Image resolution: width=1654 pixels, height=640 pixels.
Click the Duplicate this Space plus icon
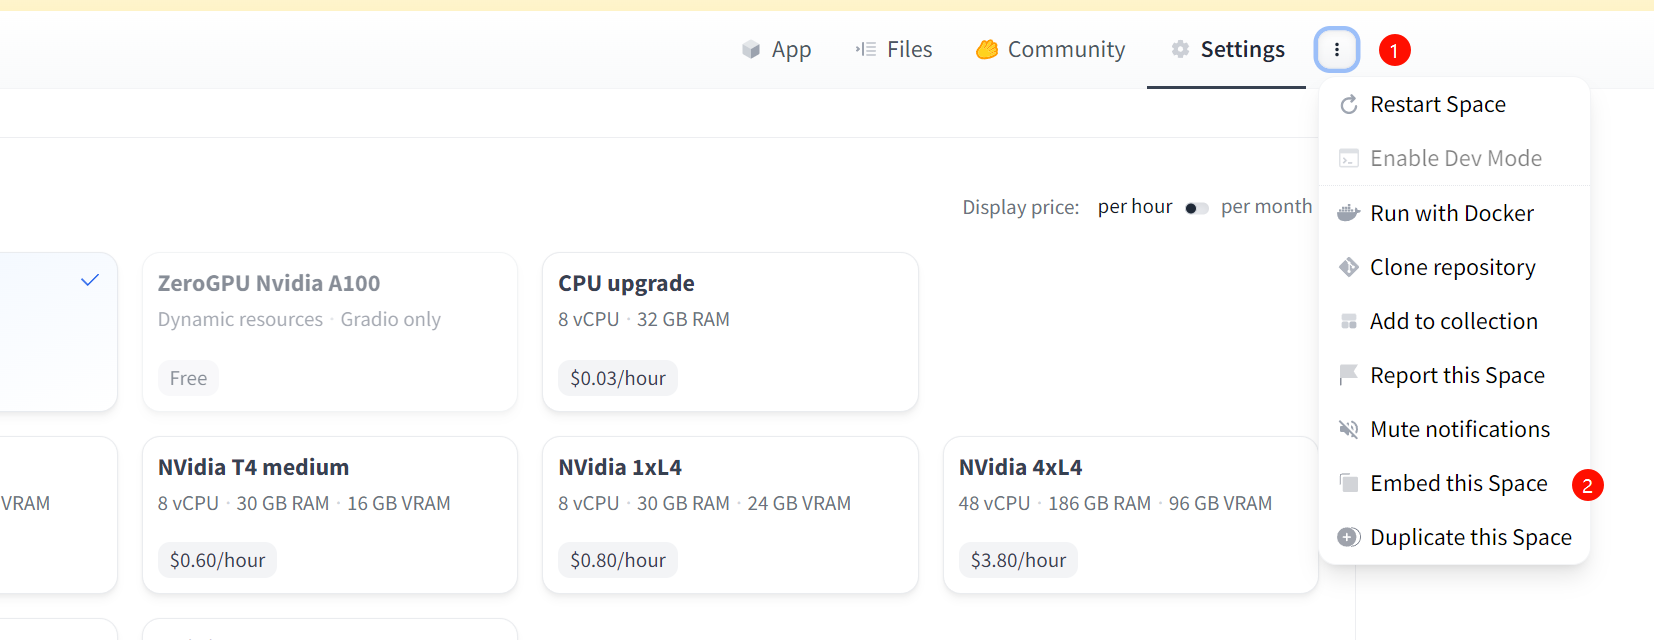(x=1349, y=537)
